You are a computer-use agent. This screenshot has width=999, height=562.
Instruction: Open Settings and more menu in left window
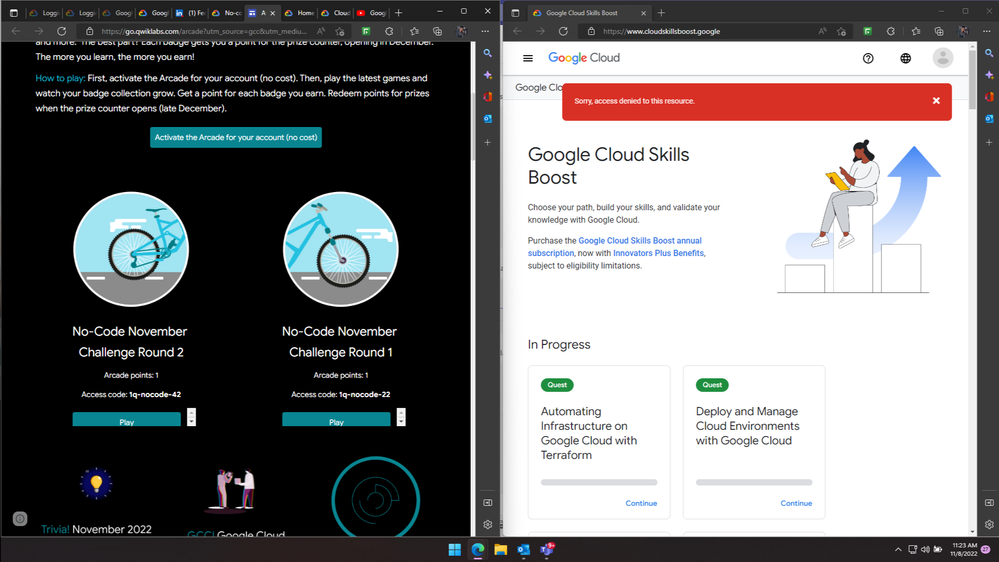tap(485, 31)
